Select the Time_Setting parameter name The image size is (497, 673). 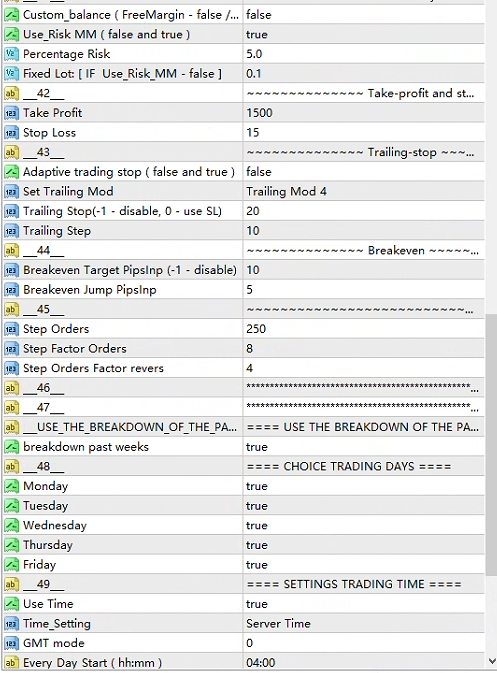(x=57, y=624)
